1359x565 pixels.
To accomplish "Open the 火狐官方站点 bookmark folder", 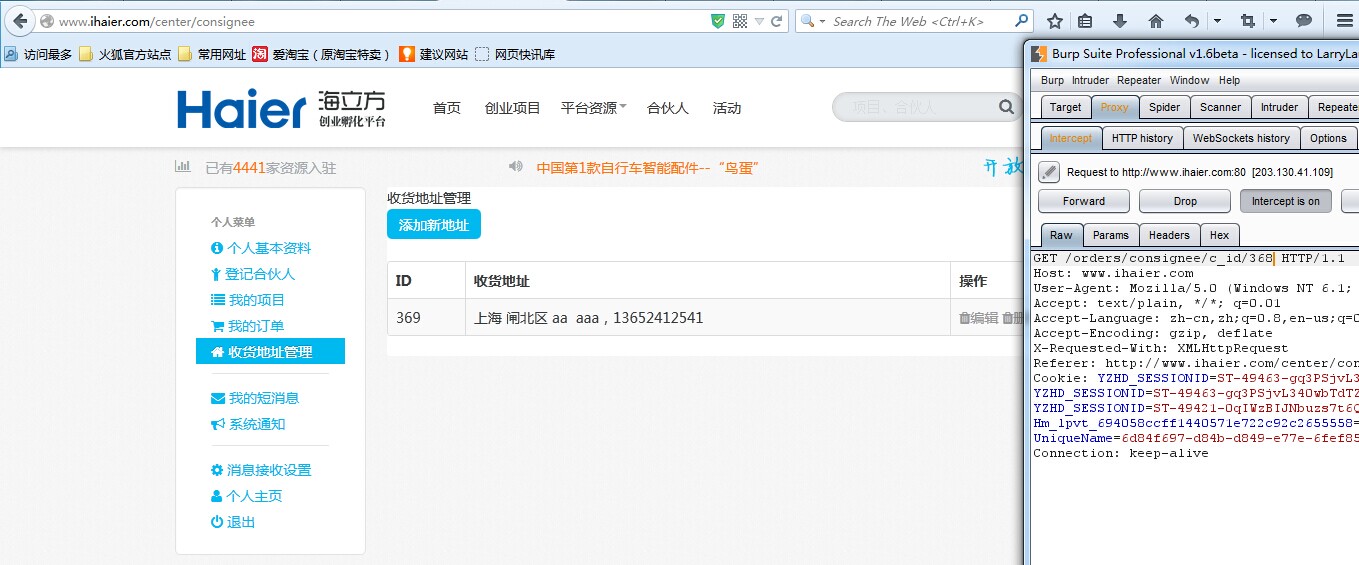I will 125,54.
